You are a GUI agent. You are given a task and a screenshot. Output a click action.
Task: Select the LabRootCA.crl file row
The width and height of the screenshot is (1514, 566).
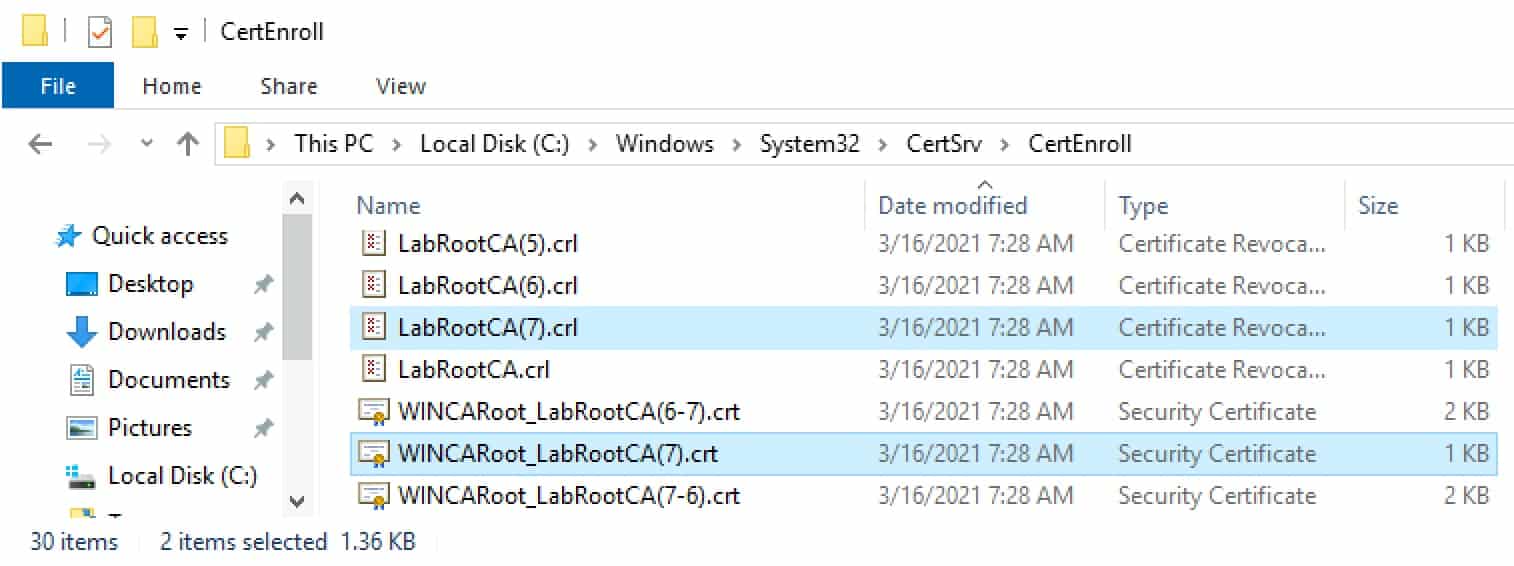[924, 369]
